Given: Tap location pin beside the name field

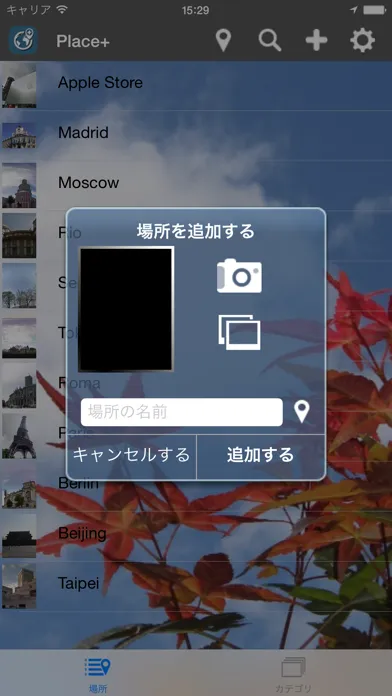Looking at the screenshot, I should (x=302, y=412).
